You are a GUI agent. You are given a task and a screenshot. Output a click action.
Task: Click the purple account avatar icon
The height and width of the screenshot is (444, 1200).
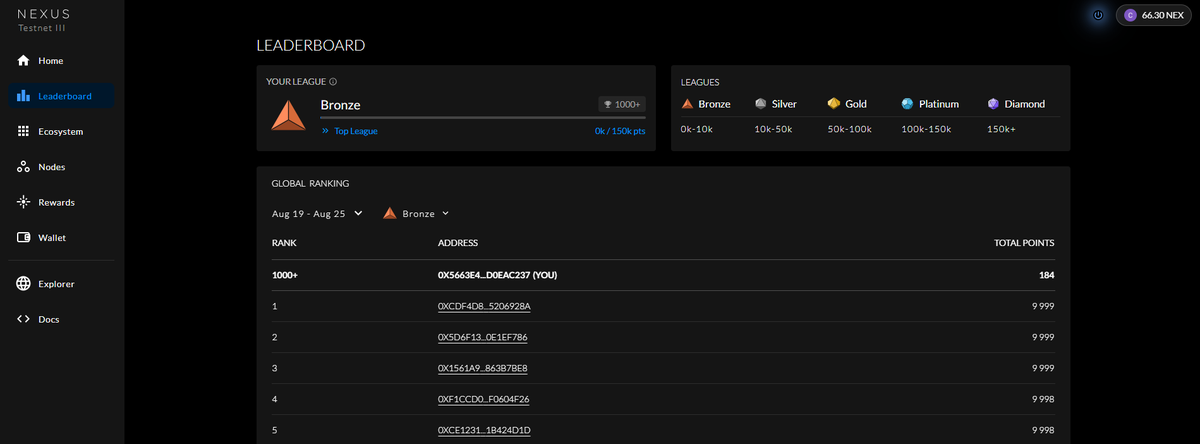(1130, 15)
